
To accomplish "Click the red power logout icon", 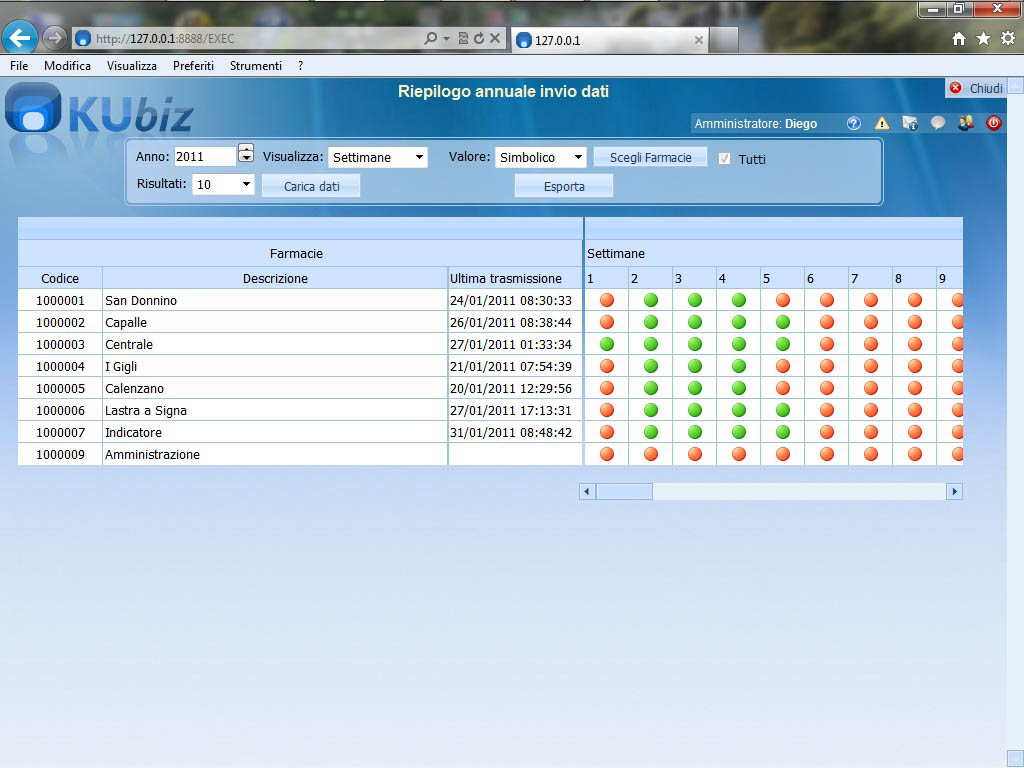I will (x=993, y=124).
